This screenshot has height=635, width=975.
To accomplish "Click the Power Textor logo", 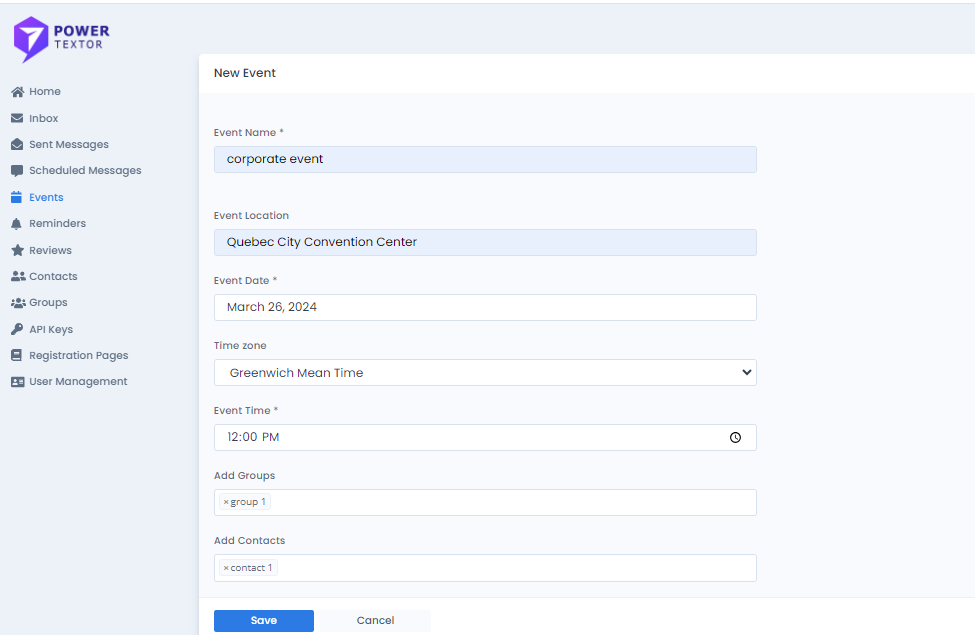I will [61, 38].
